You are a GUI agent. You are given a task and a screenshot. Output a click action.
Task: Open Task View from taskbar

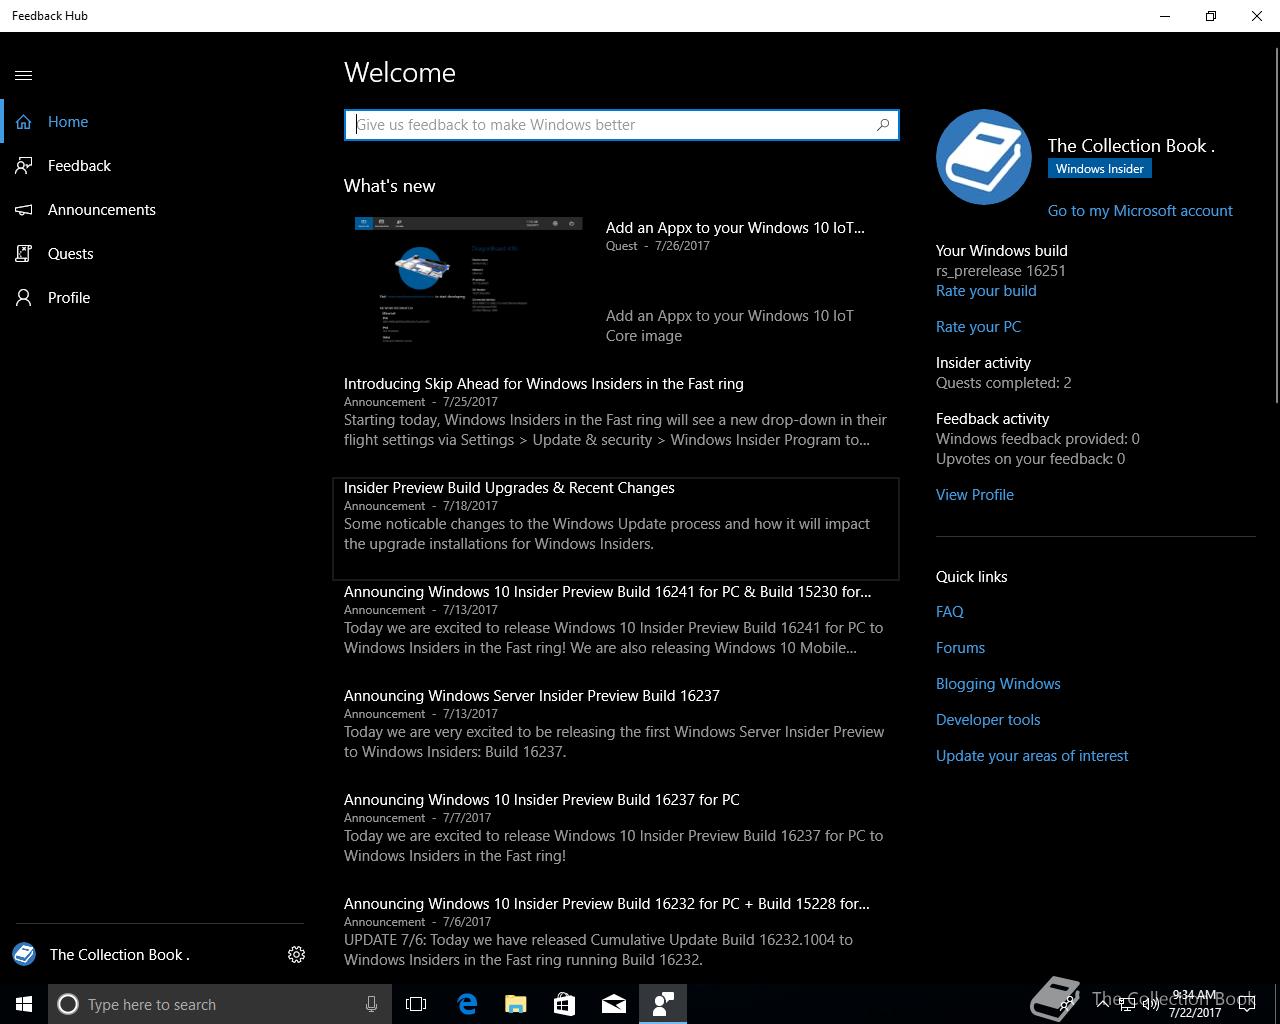pos(416,1004)
